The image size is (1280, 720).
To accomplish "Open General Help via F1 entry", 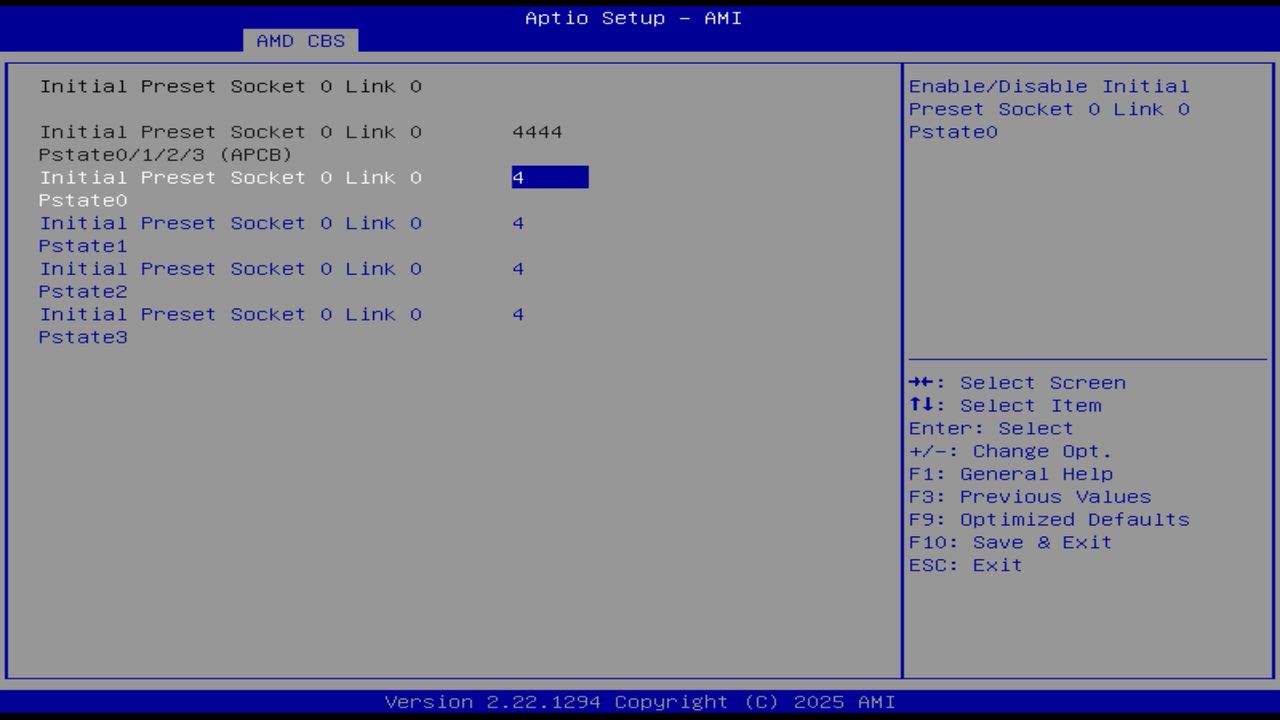I will (1010, 473).
